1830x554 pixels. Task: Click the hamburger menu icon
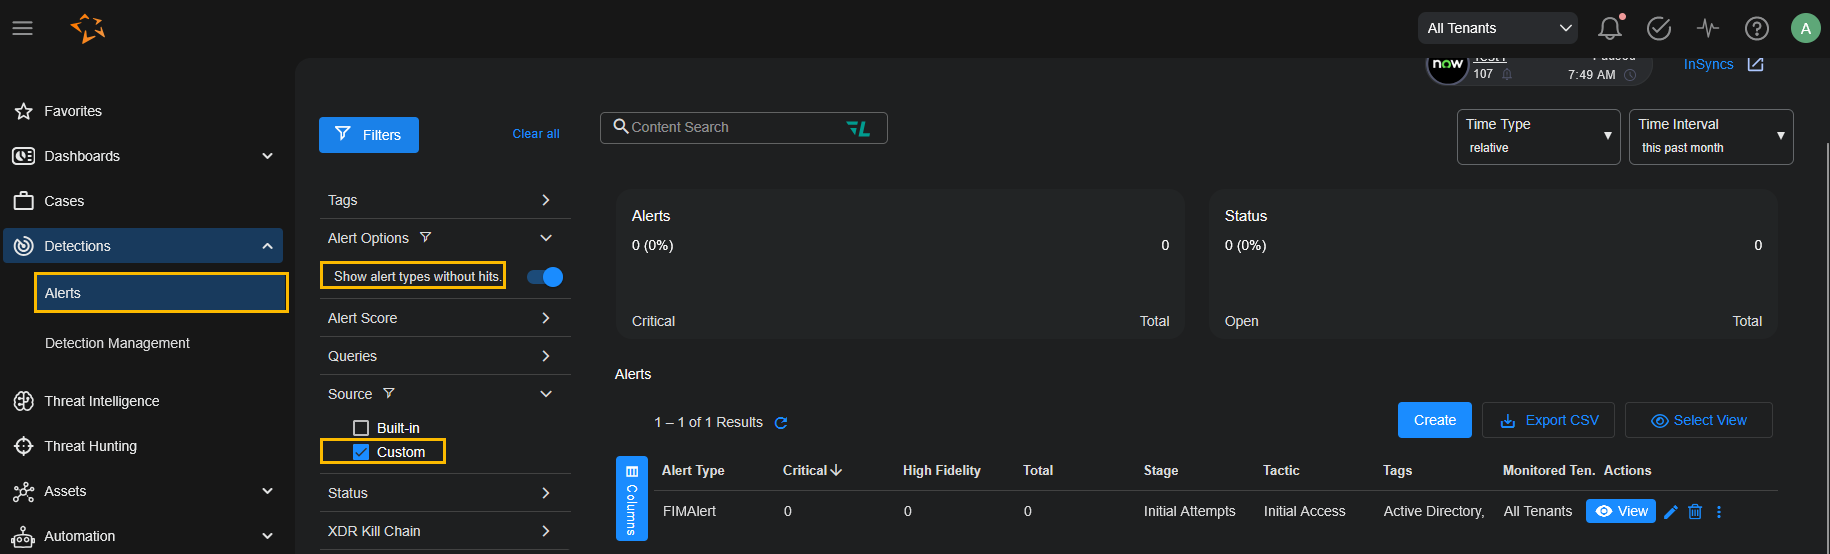(x=22, y=28)
